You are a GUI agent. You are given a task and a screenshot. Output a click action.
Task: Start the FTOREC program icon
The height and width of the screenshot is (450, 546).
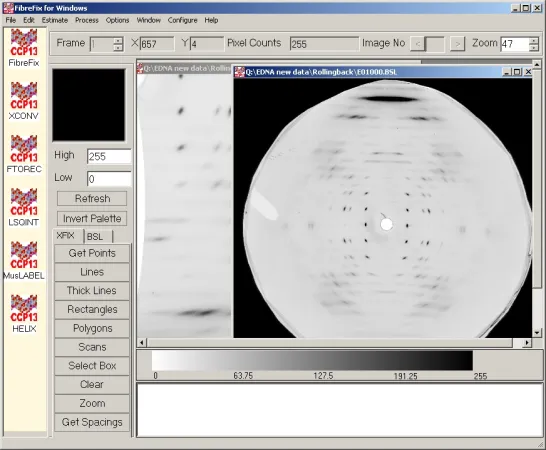click(24, 154)
